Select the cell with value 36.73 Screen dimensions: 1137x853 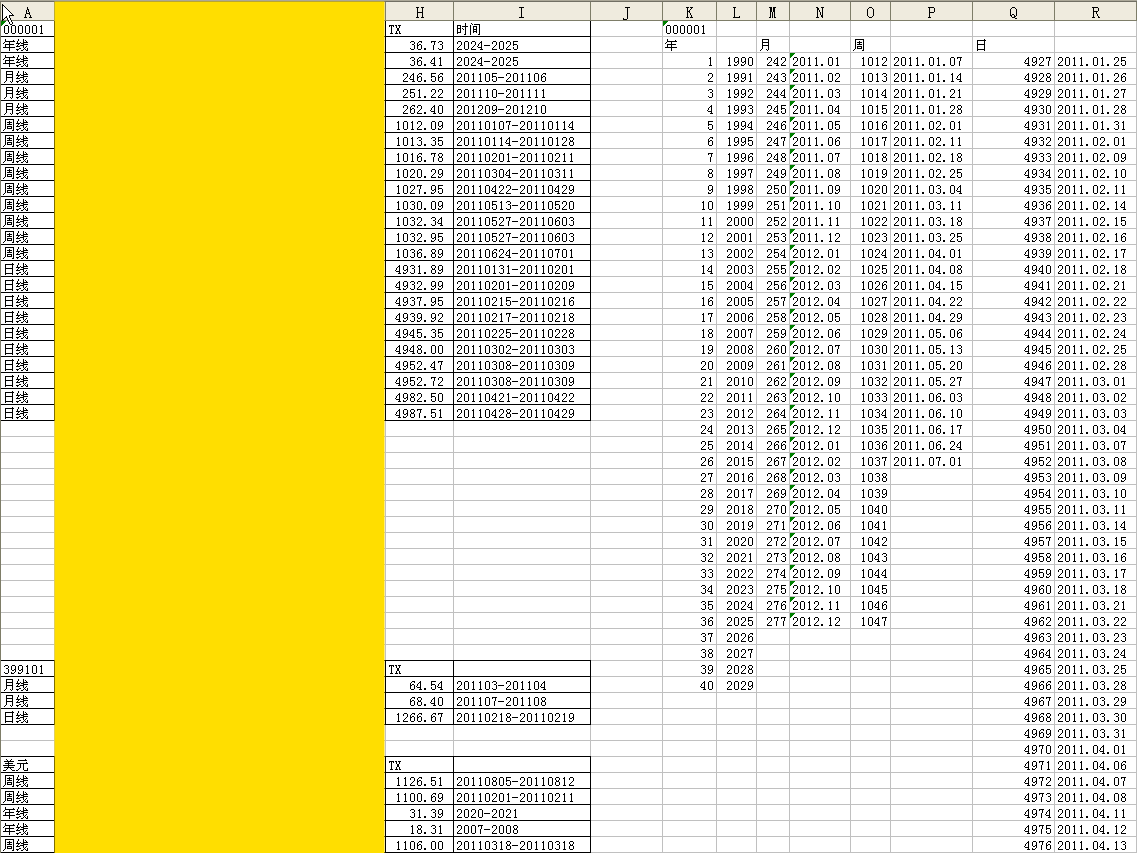419,46
